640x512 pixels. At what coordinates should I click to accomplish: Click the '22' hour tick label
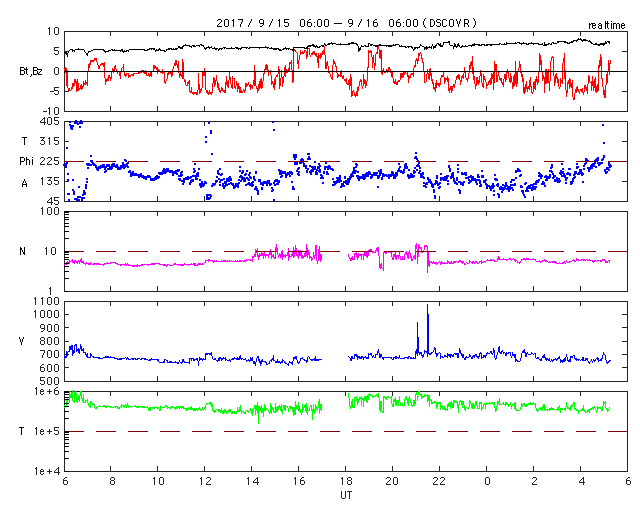click(x=439, y=481)
